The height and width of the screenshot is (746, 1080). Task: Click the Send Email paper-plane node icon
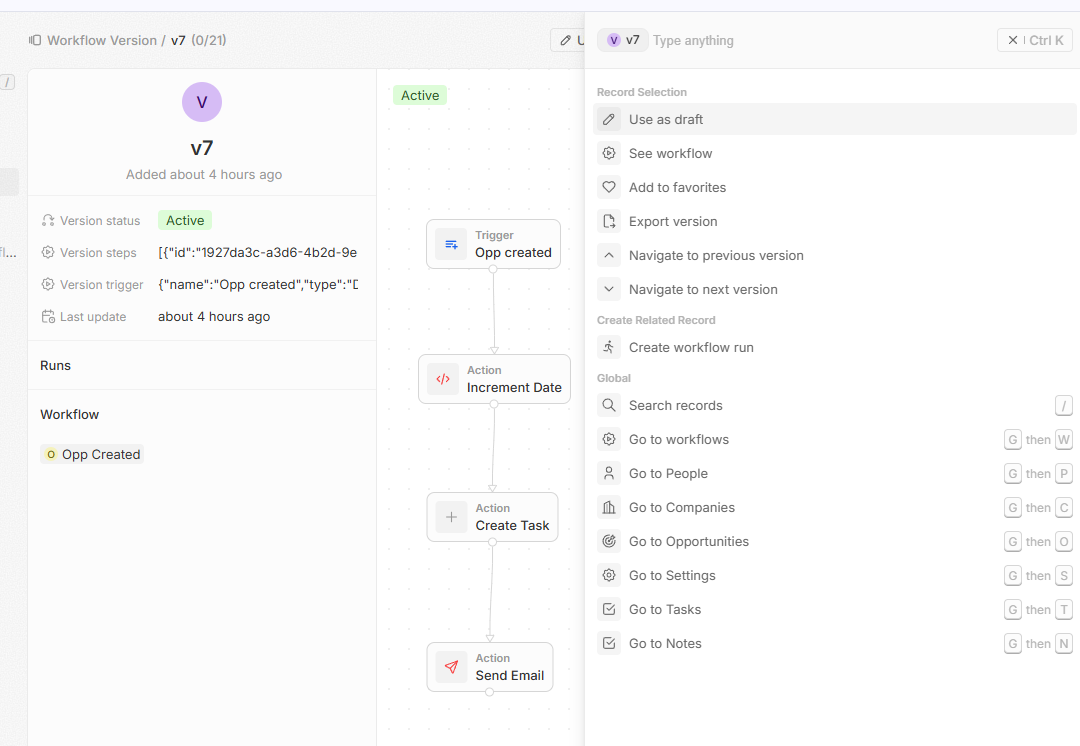pos(451,667)
